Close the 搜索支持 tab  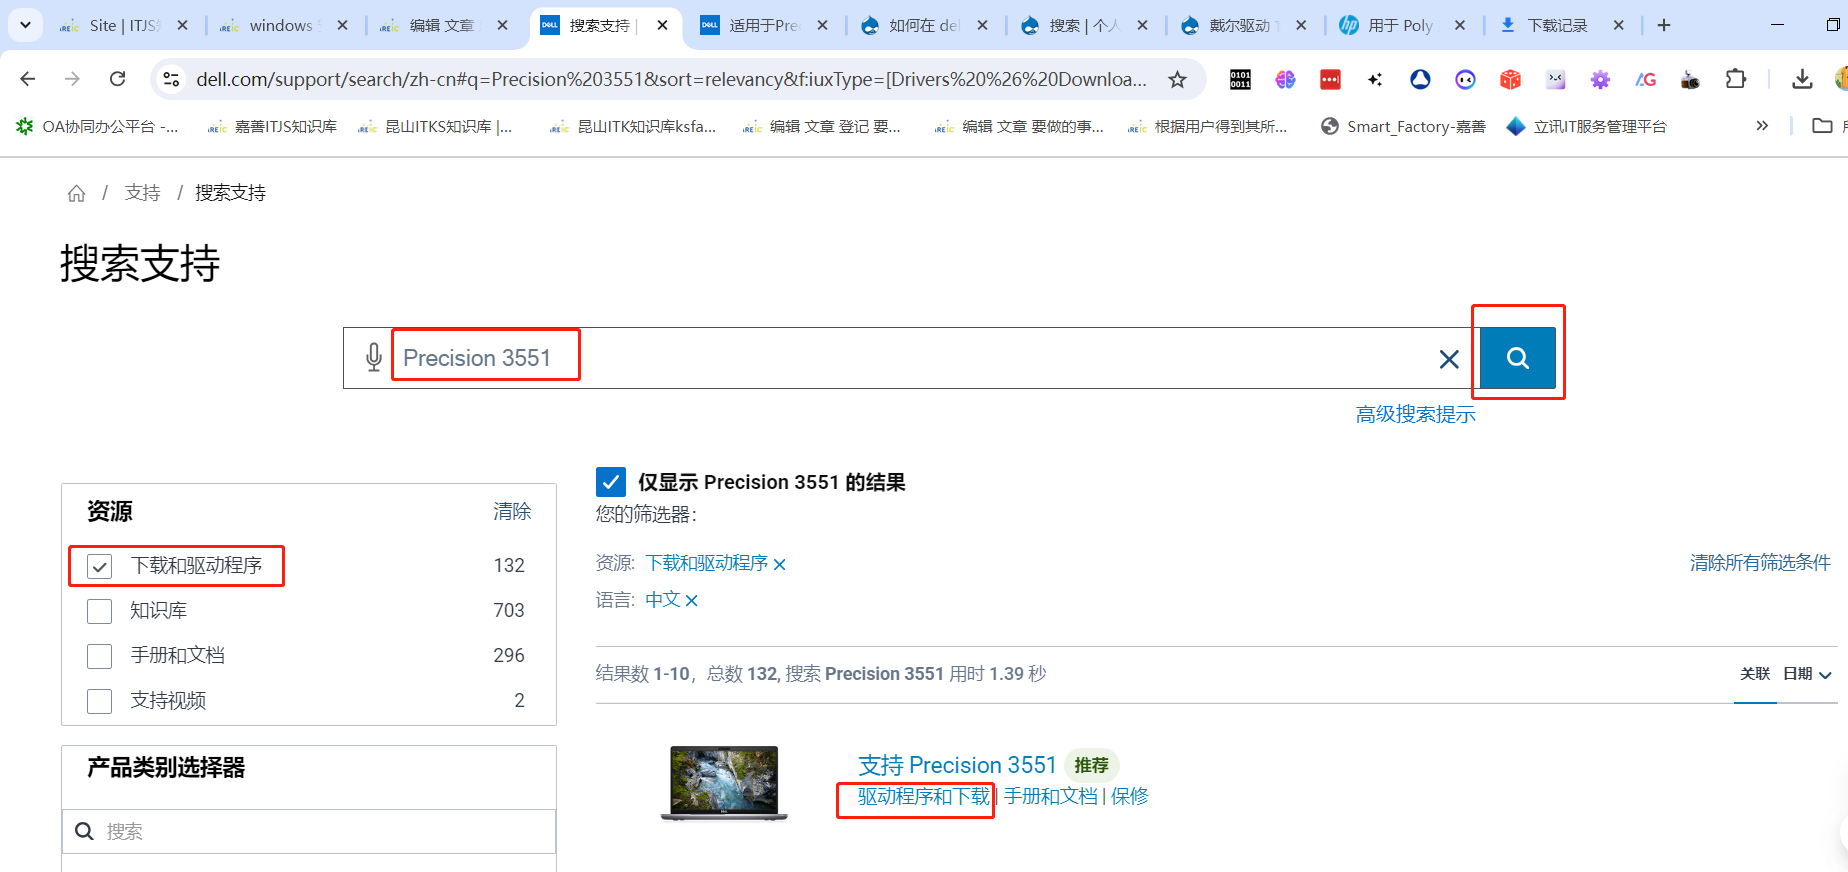662,25
